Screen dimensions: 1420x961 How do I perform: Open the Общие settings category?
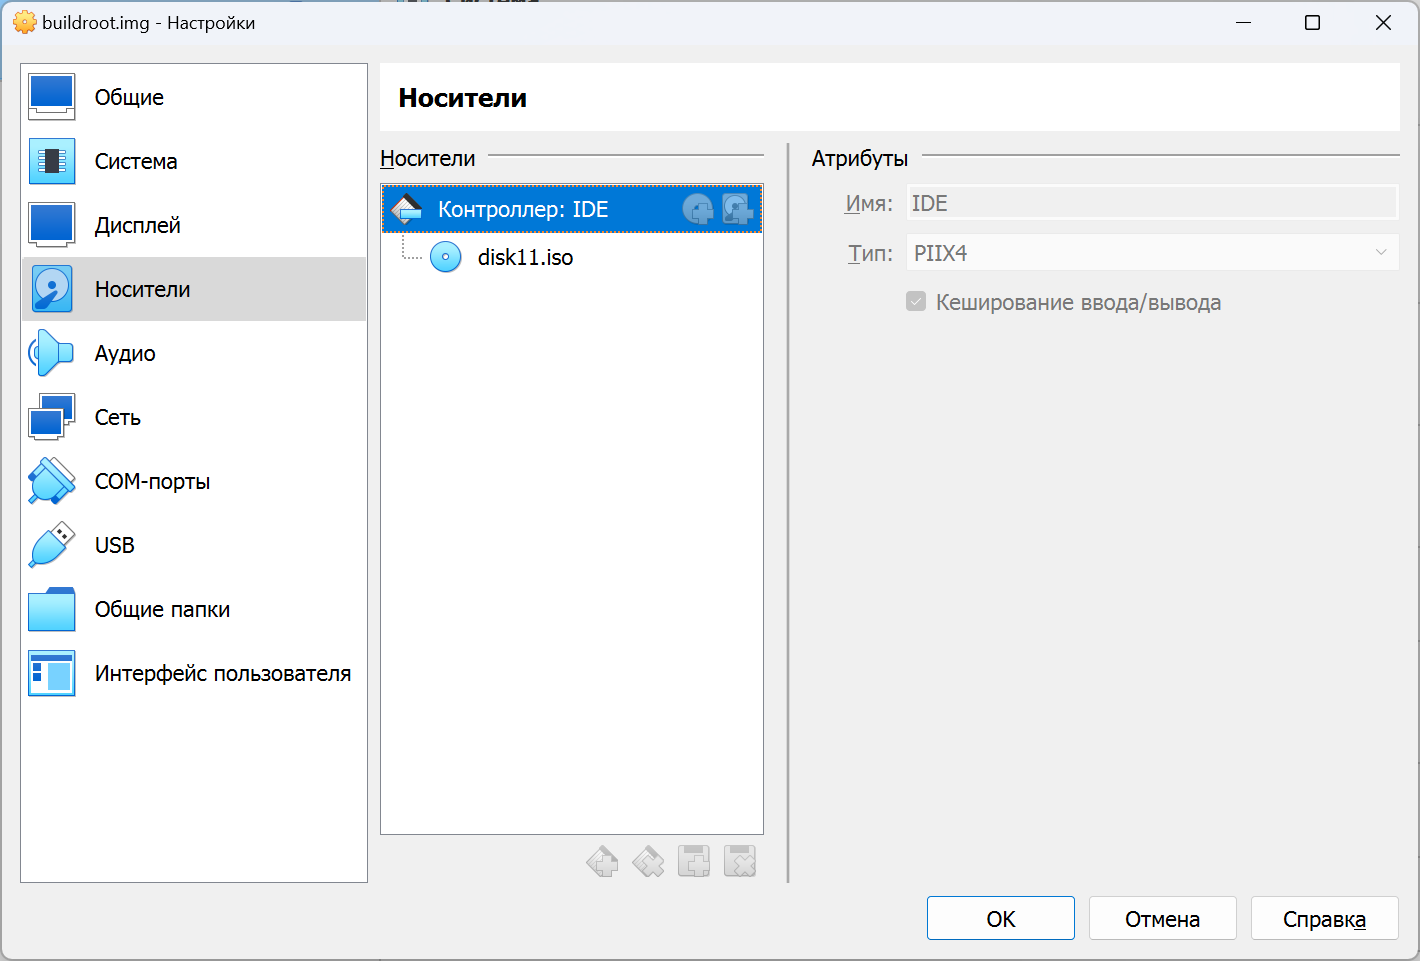point(194,97)
